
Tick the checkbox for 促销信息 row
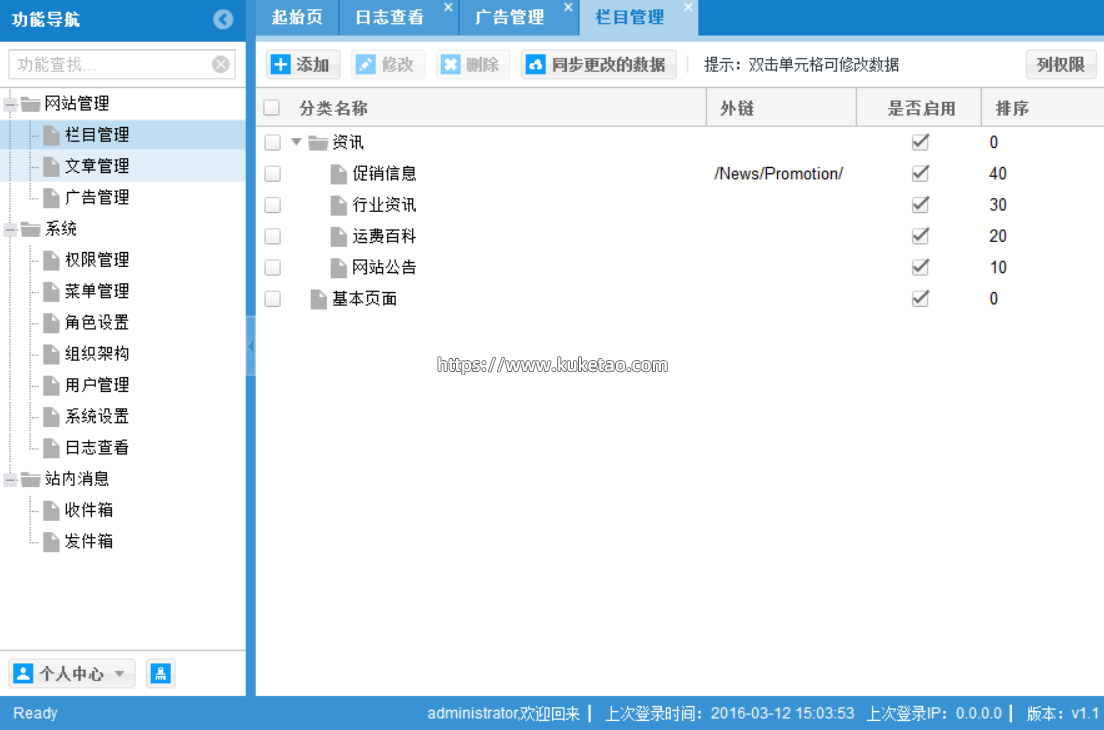tap(272, 174)
